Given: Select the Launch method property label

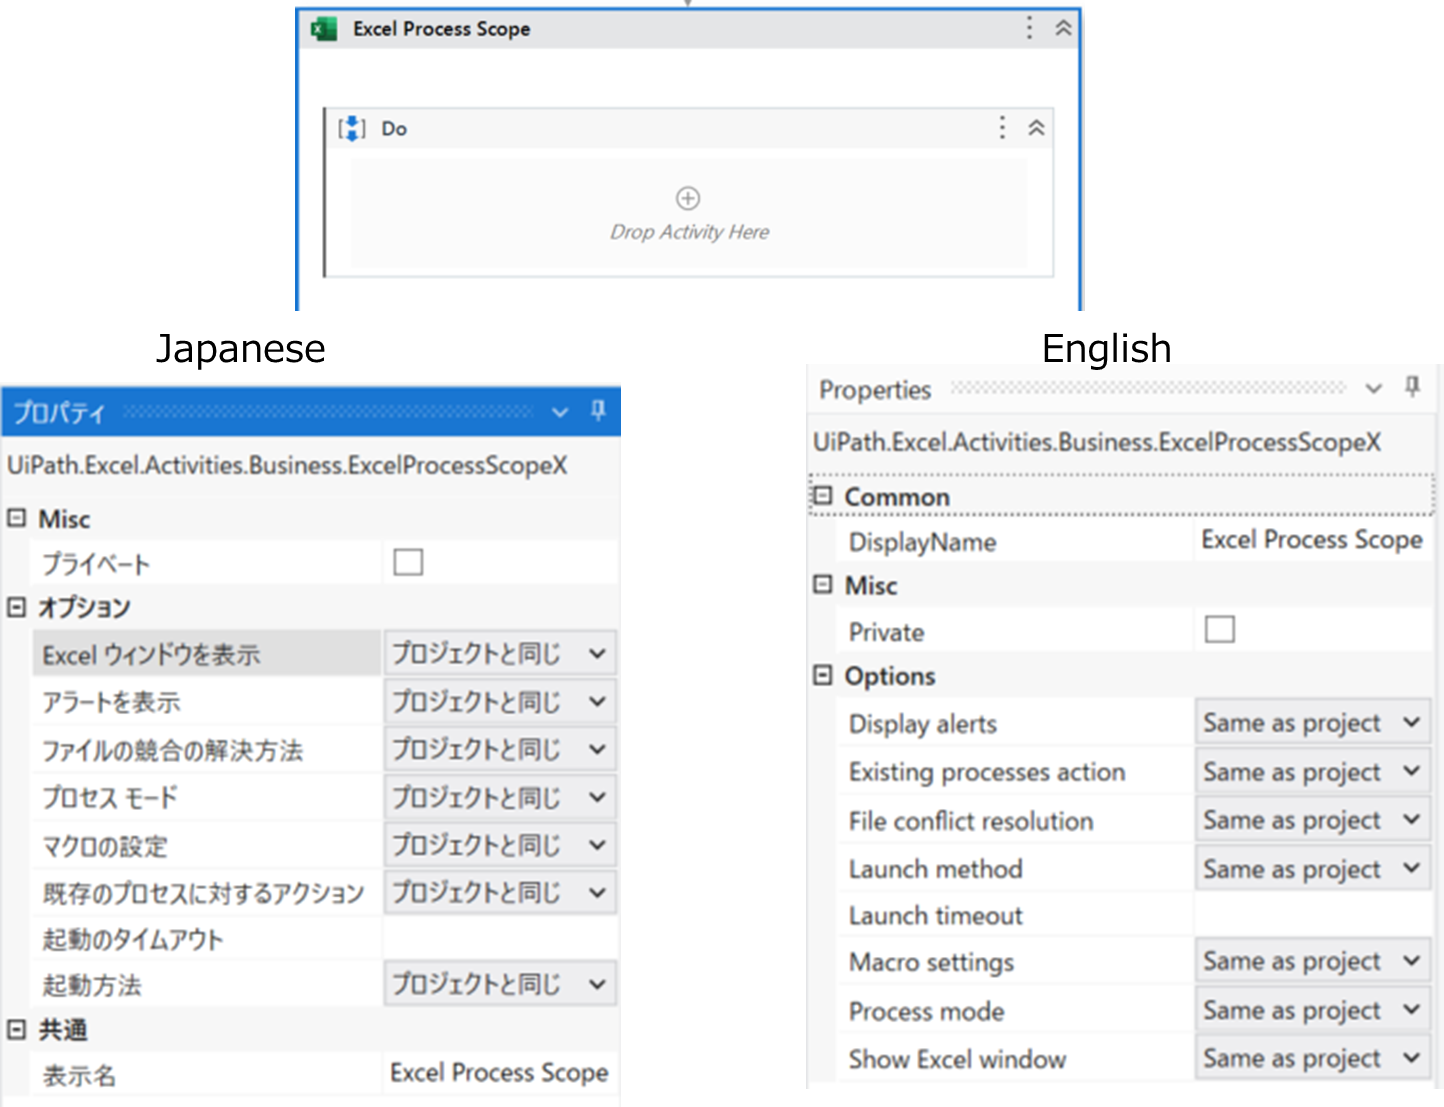Looking at the screenshot, I should (935, 869).
